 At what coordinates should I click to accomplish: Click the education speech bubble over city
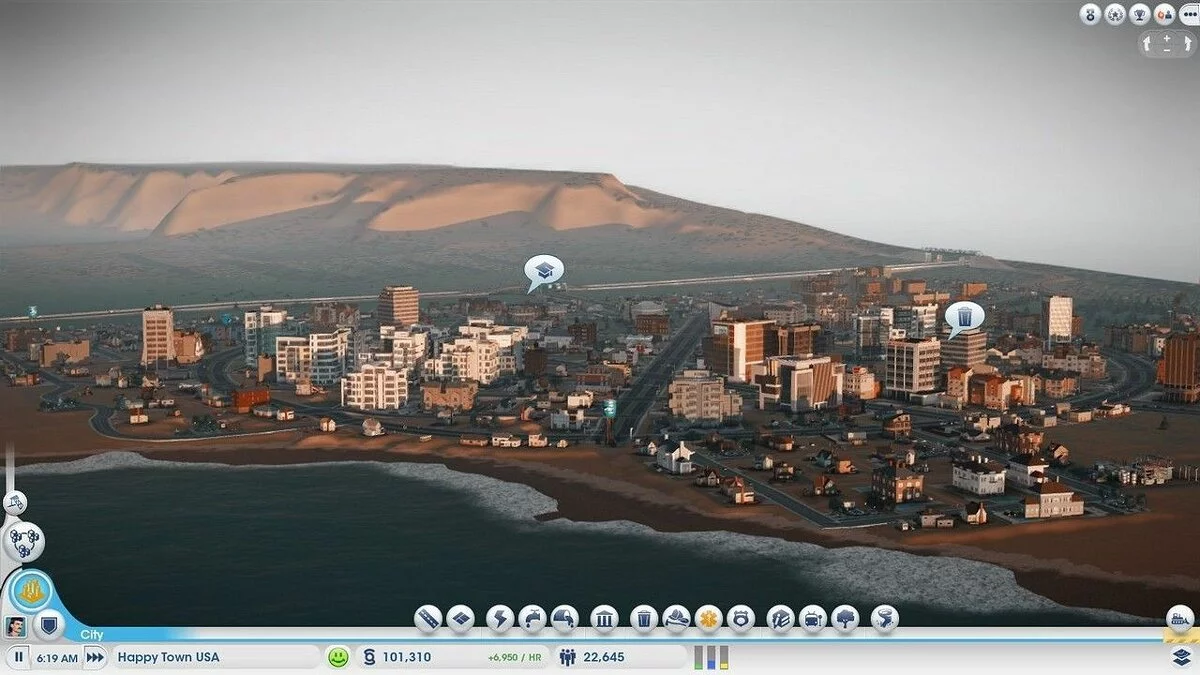544,271
